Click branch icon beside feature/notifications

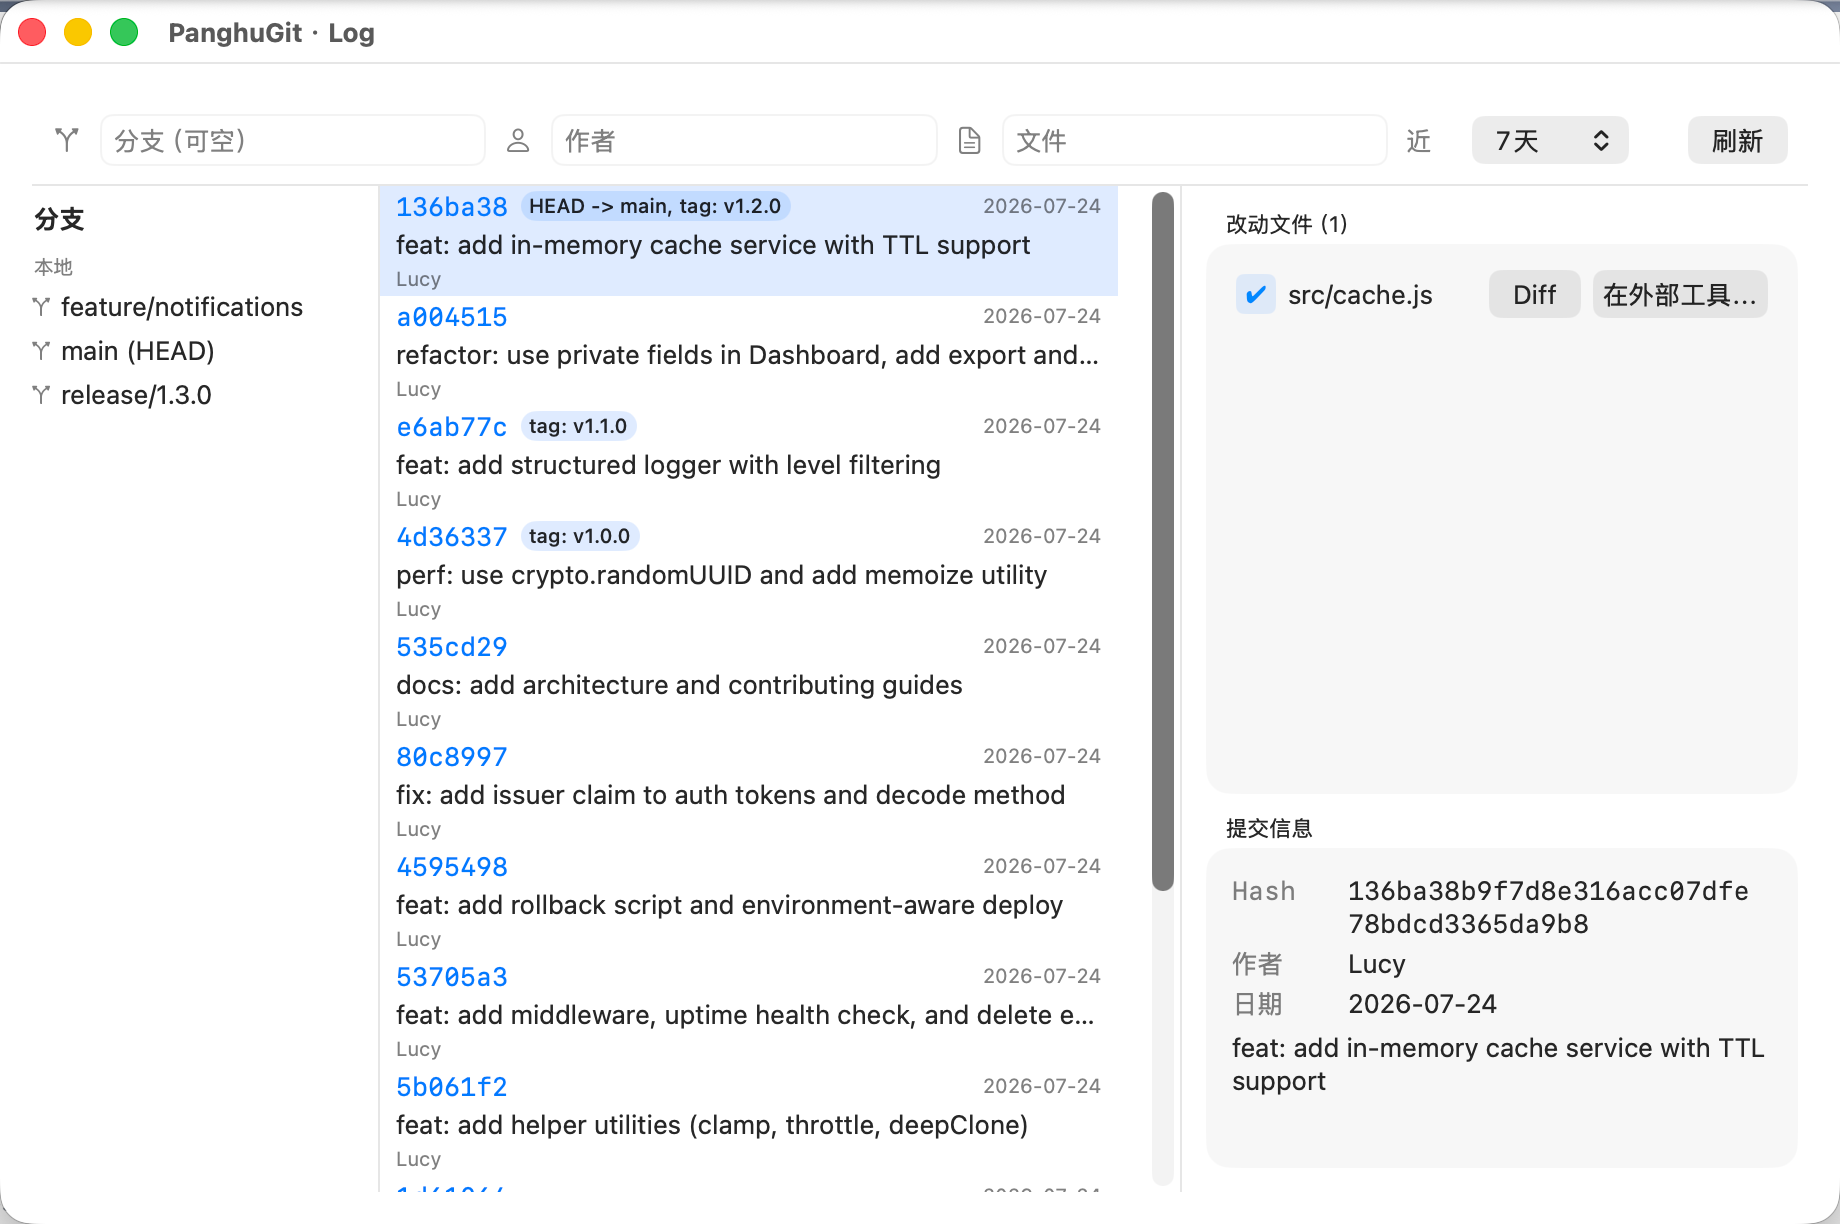click(x=41, y=307)
